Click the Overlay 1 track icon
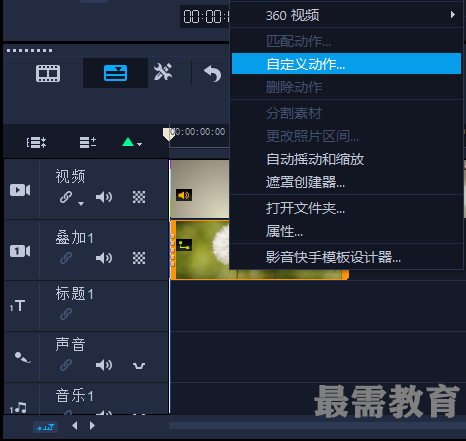466x441 pixels. pos(20,251)
